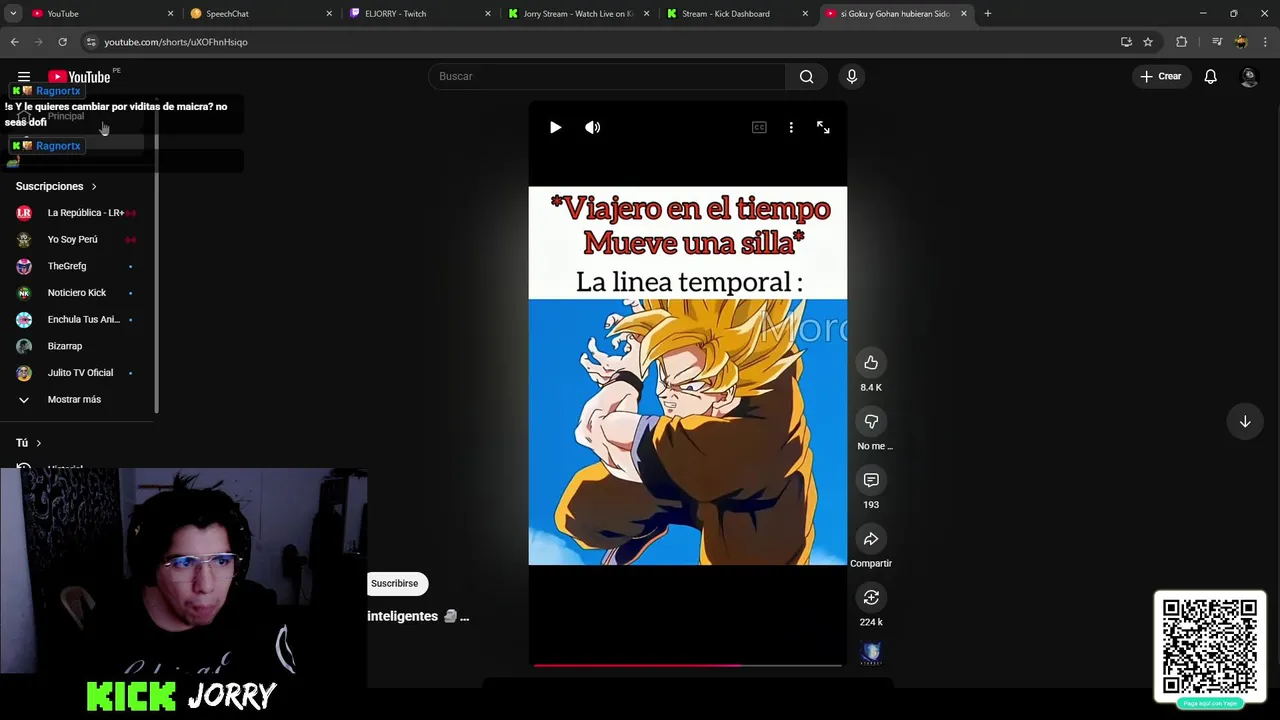This screenshot has width=1280, height=720.
Task: Go back in browser history
Action: click(14, 42)
